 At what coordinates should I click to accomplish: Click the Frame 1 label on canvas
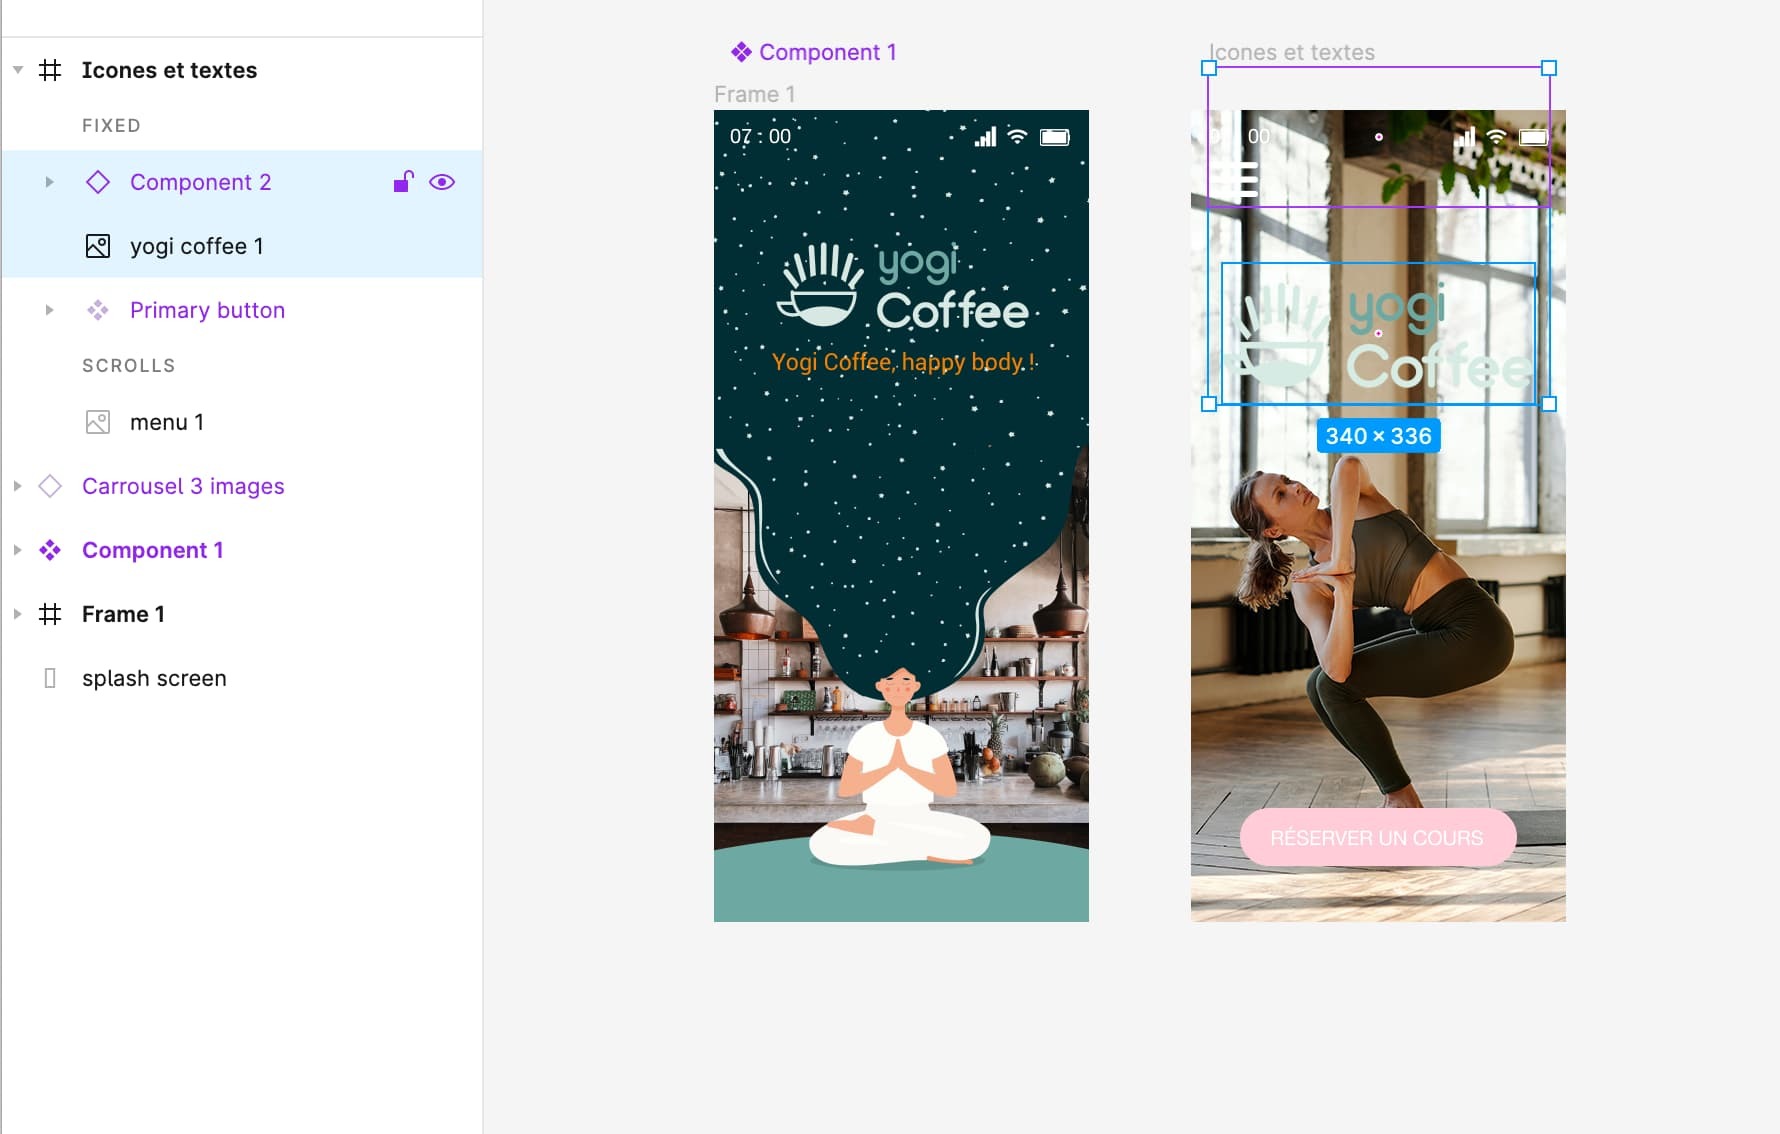[x=755, y=94]
